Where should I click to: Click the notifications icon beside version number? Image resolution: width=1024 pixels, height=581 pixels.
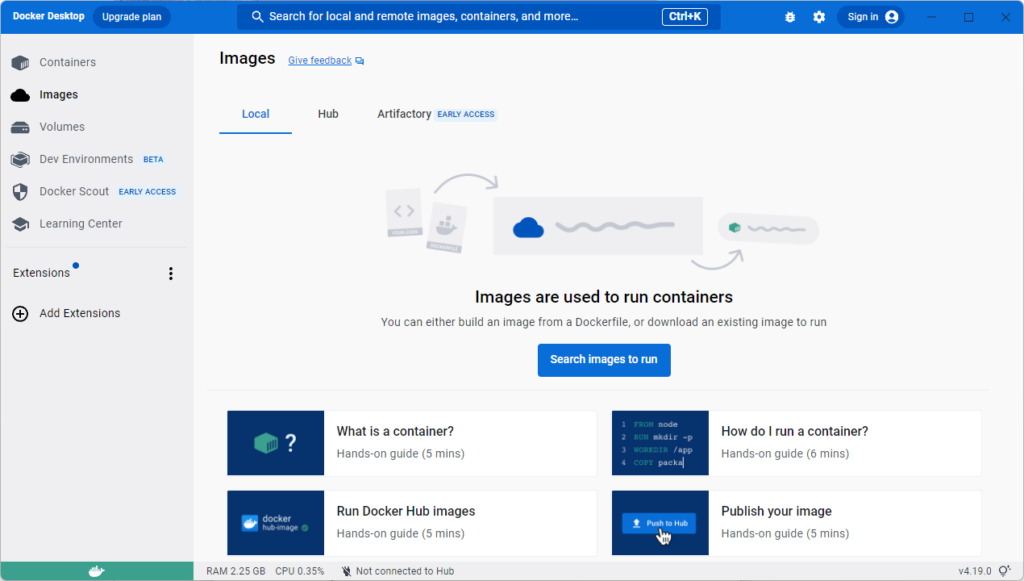(1003, 571)
